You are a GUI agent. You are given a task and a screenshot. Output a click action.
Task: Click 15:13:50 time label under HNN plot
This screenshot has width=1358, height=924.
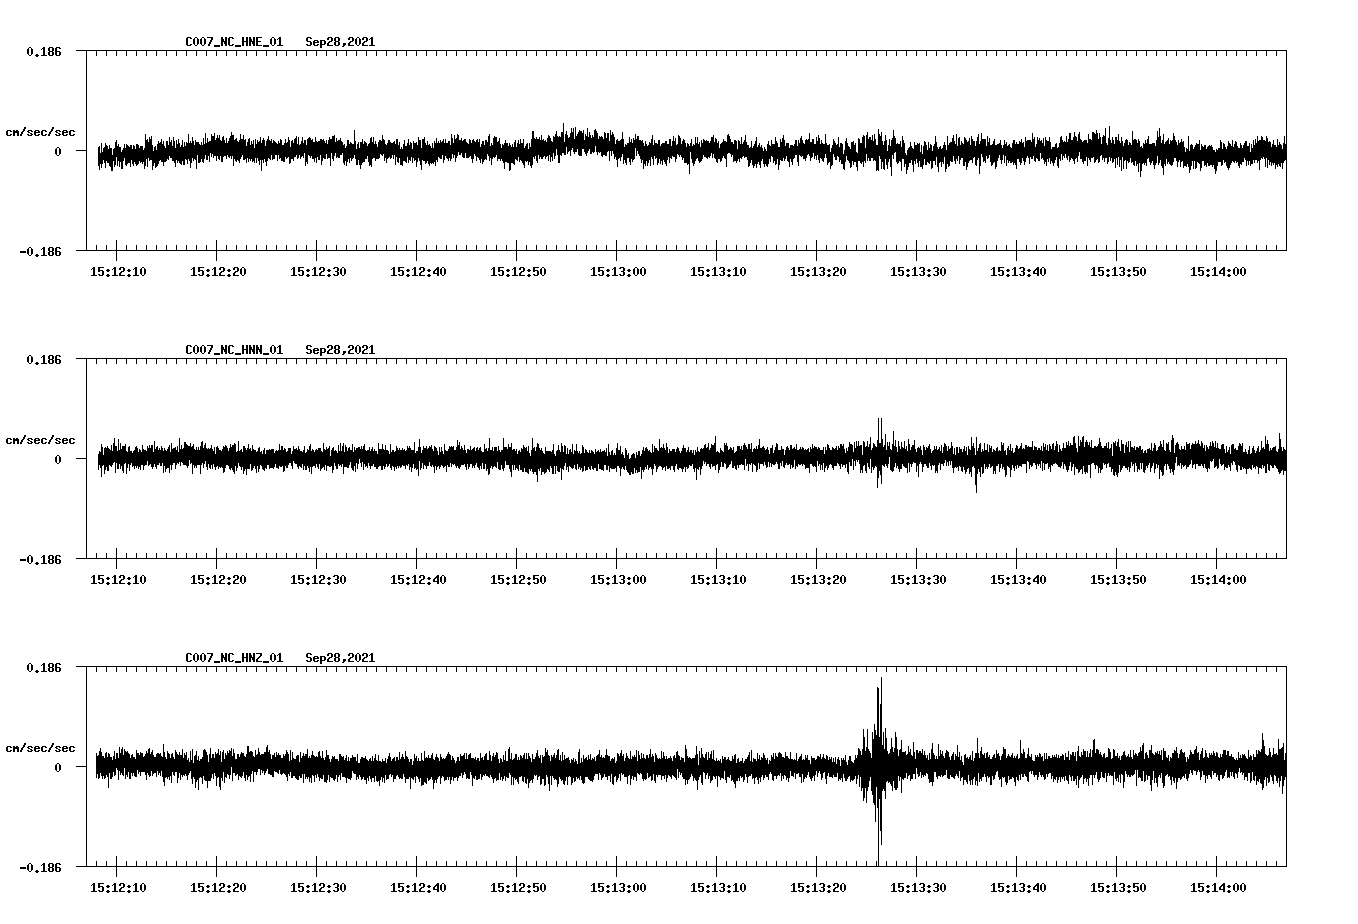pyautogui.click(x=1118, y=580)
